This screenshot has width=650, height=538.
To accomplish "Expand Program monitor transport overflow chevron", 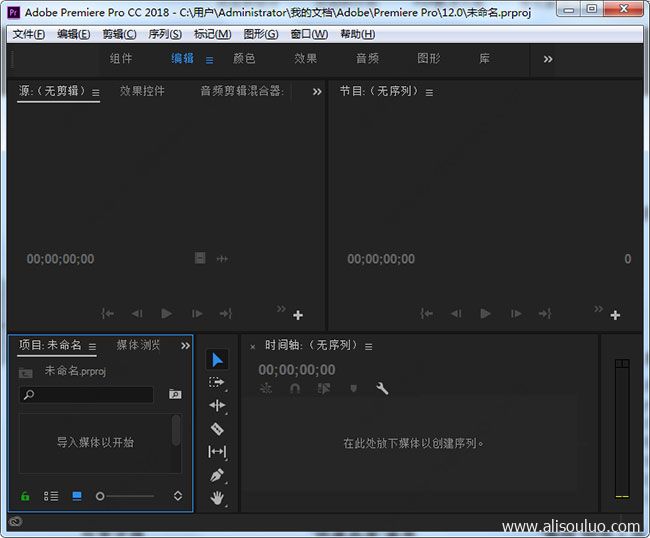I will point(599,308).
